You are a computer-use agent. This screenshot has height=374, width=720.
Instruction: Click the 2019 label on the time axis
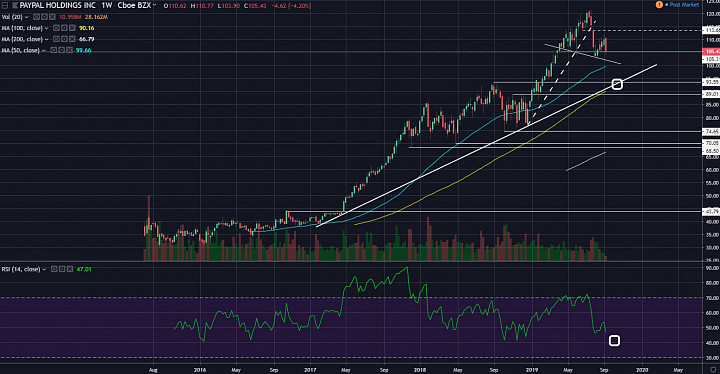pyautogui.click(x=531, y=369)
